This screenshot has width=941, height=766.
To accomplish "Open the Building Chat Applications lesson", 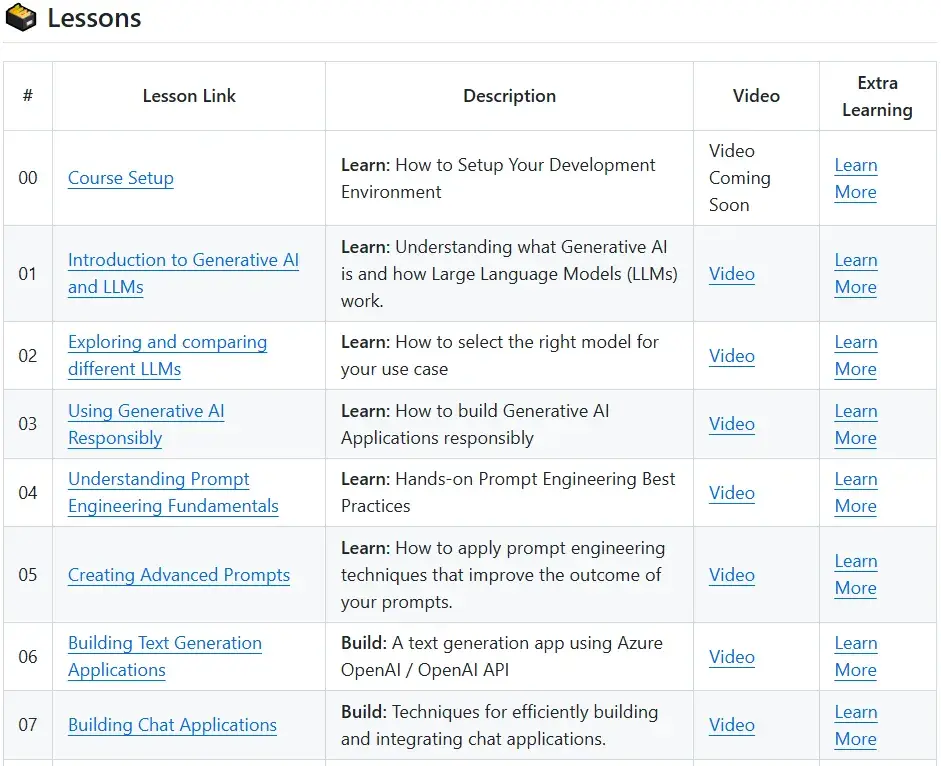I will (172, 725).
